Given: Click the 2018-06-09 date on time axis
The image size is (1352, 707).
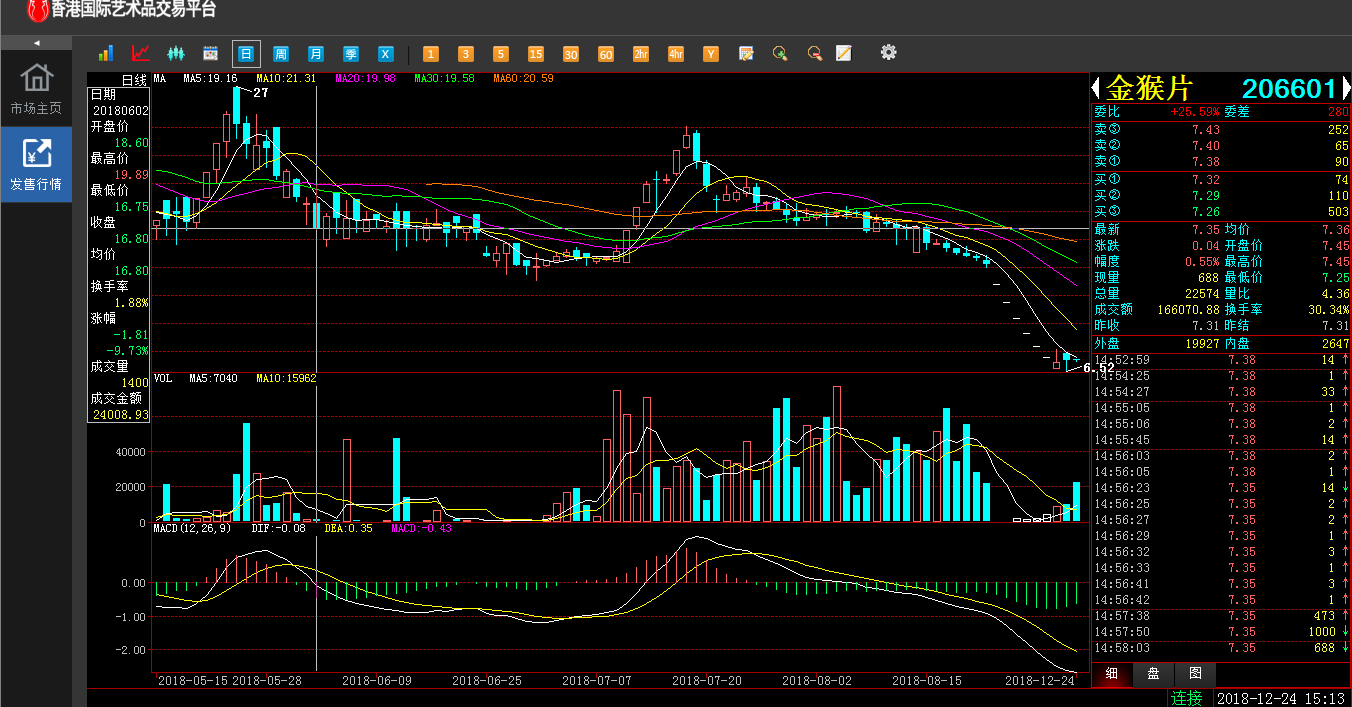Looking at the screenshot, I should pos(377,680).
